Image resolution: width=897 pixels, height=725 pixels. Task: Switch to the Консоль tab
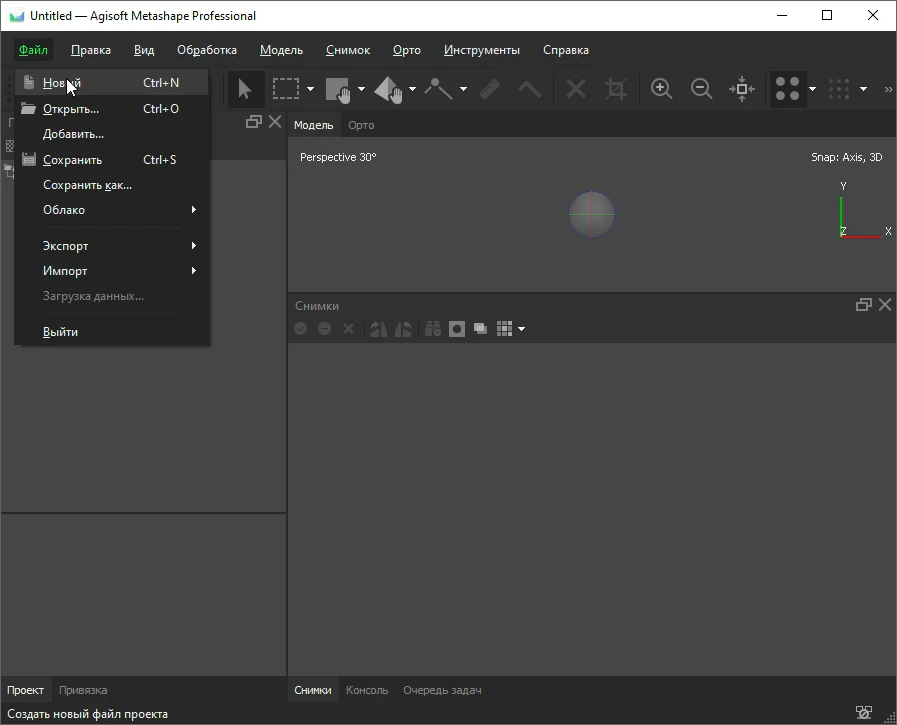point(367,690)
